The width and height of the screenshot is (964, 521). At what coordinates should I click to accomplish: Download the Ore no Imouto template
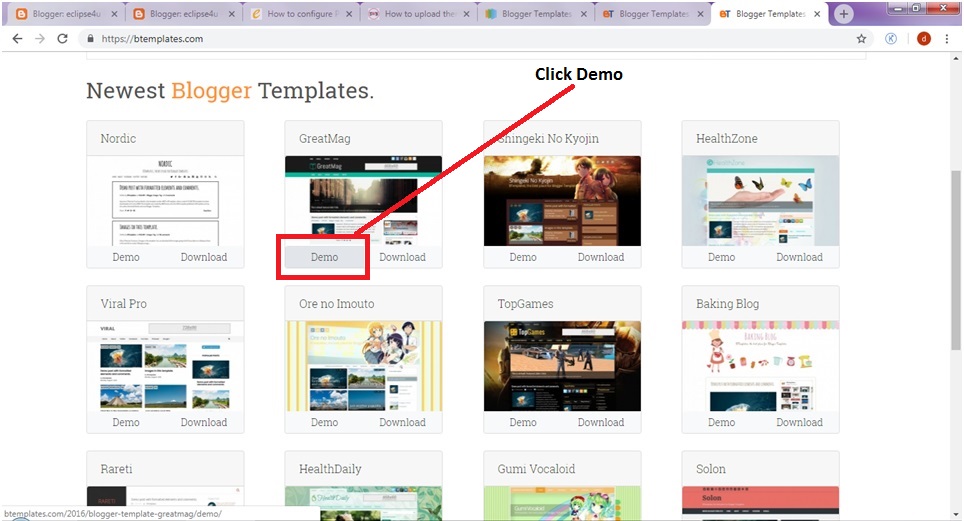click(x=403, y=423)
